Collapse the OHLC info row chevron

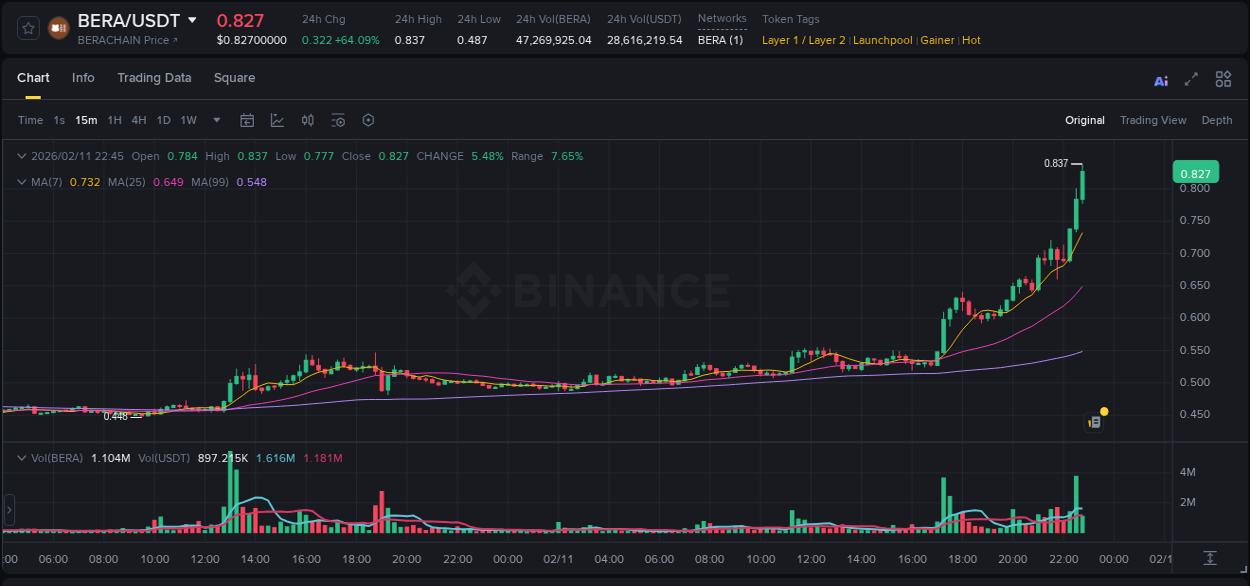(x=21, y=156)
